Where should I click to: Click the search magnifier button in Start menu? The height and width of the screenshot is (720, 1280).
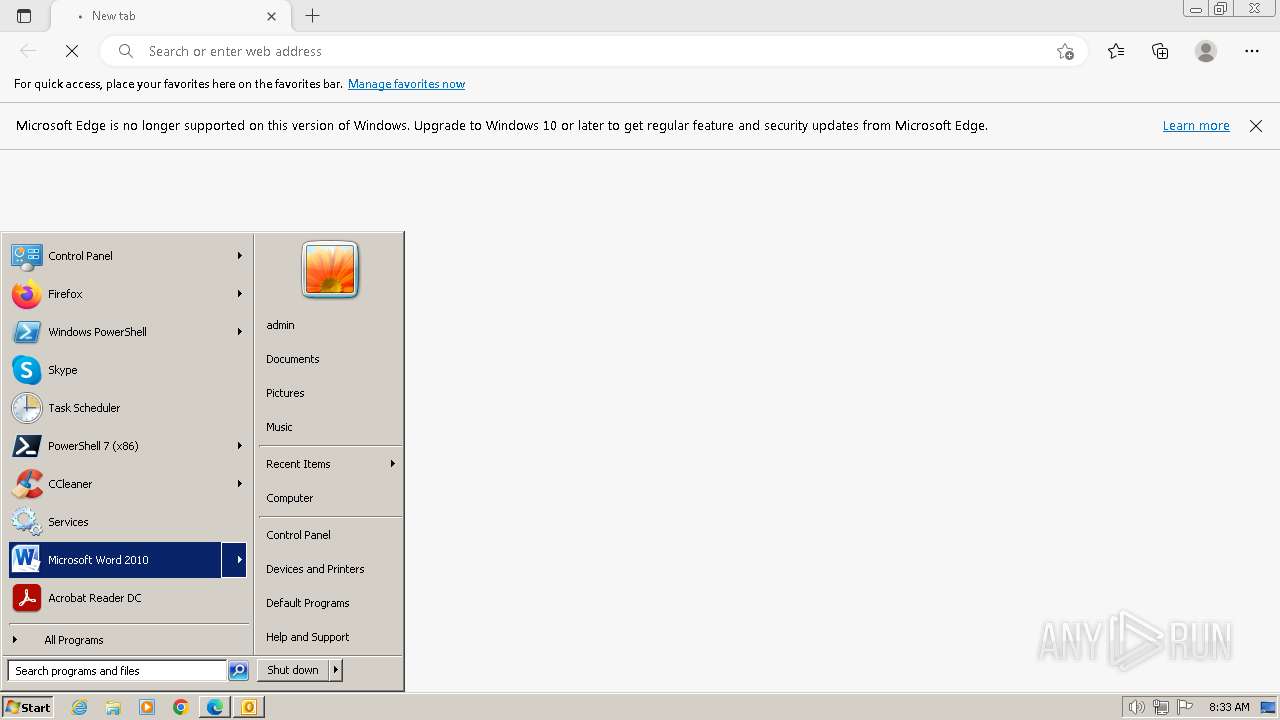[238, 671]
